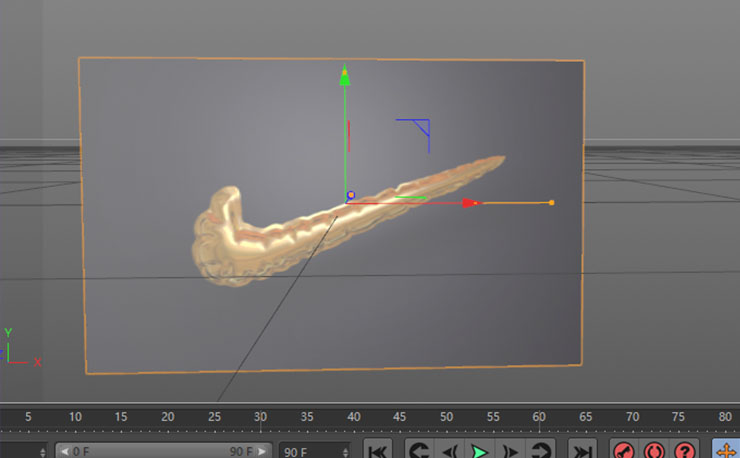Click frame 35 on the timeline ruler
This screenshot has height=458, width=740.
pos(307,416)
